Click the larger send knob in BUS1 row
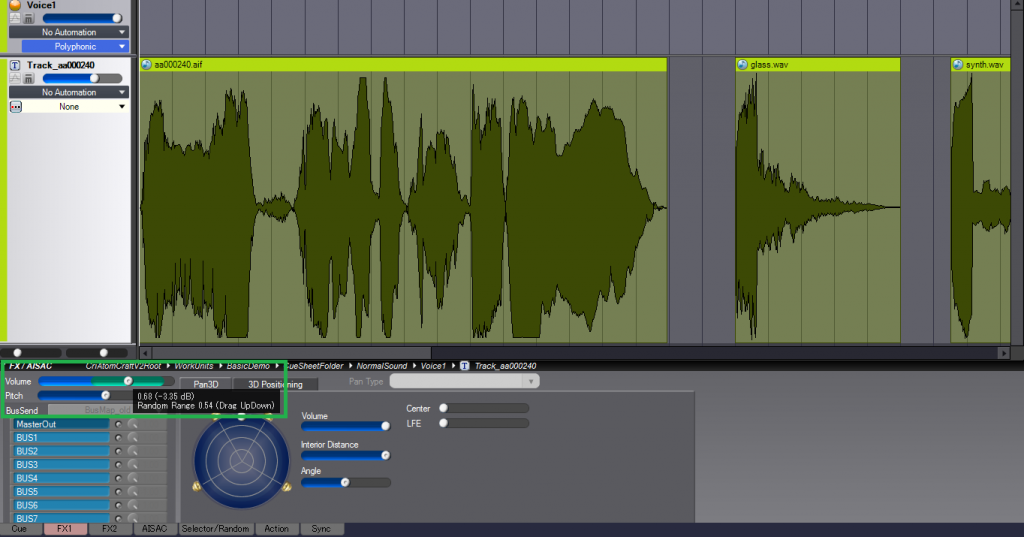Screen dimensions: 1024x537 133,438
